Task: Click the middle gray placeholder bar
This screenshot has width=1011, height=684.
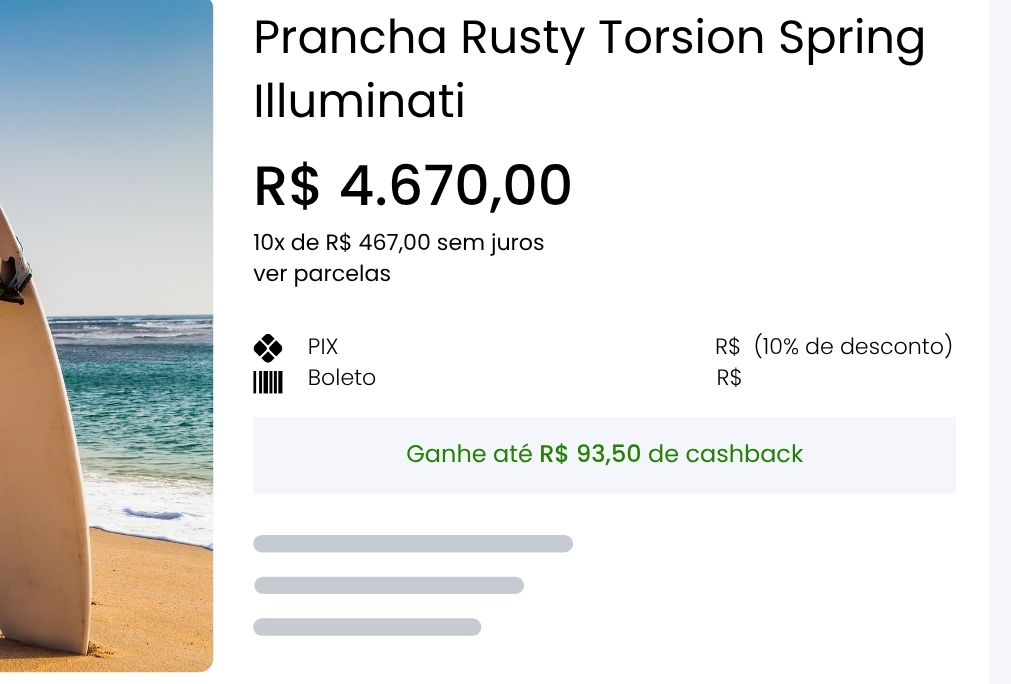Action: pos(389,586)
